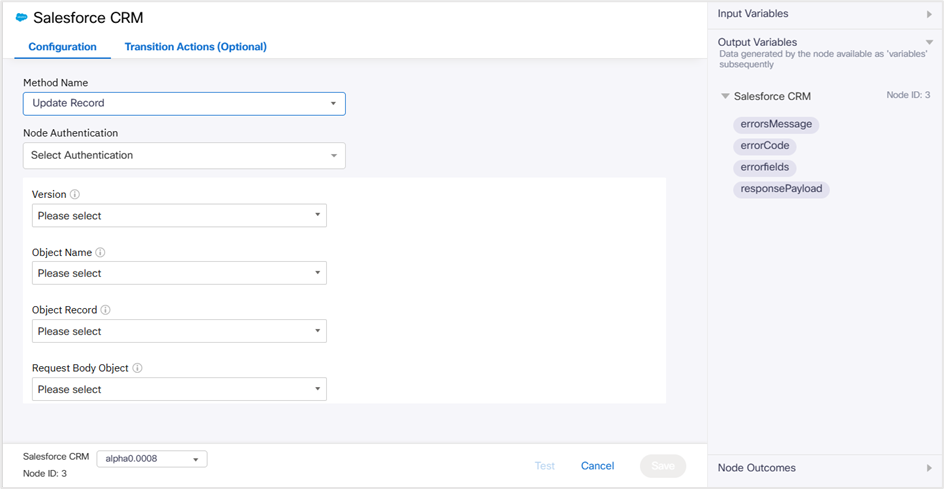Click the Salesforce CRM page title

pyautogui.click(x=88, y=17)
